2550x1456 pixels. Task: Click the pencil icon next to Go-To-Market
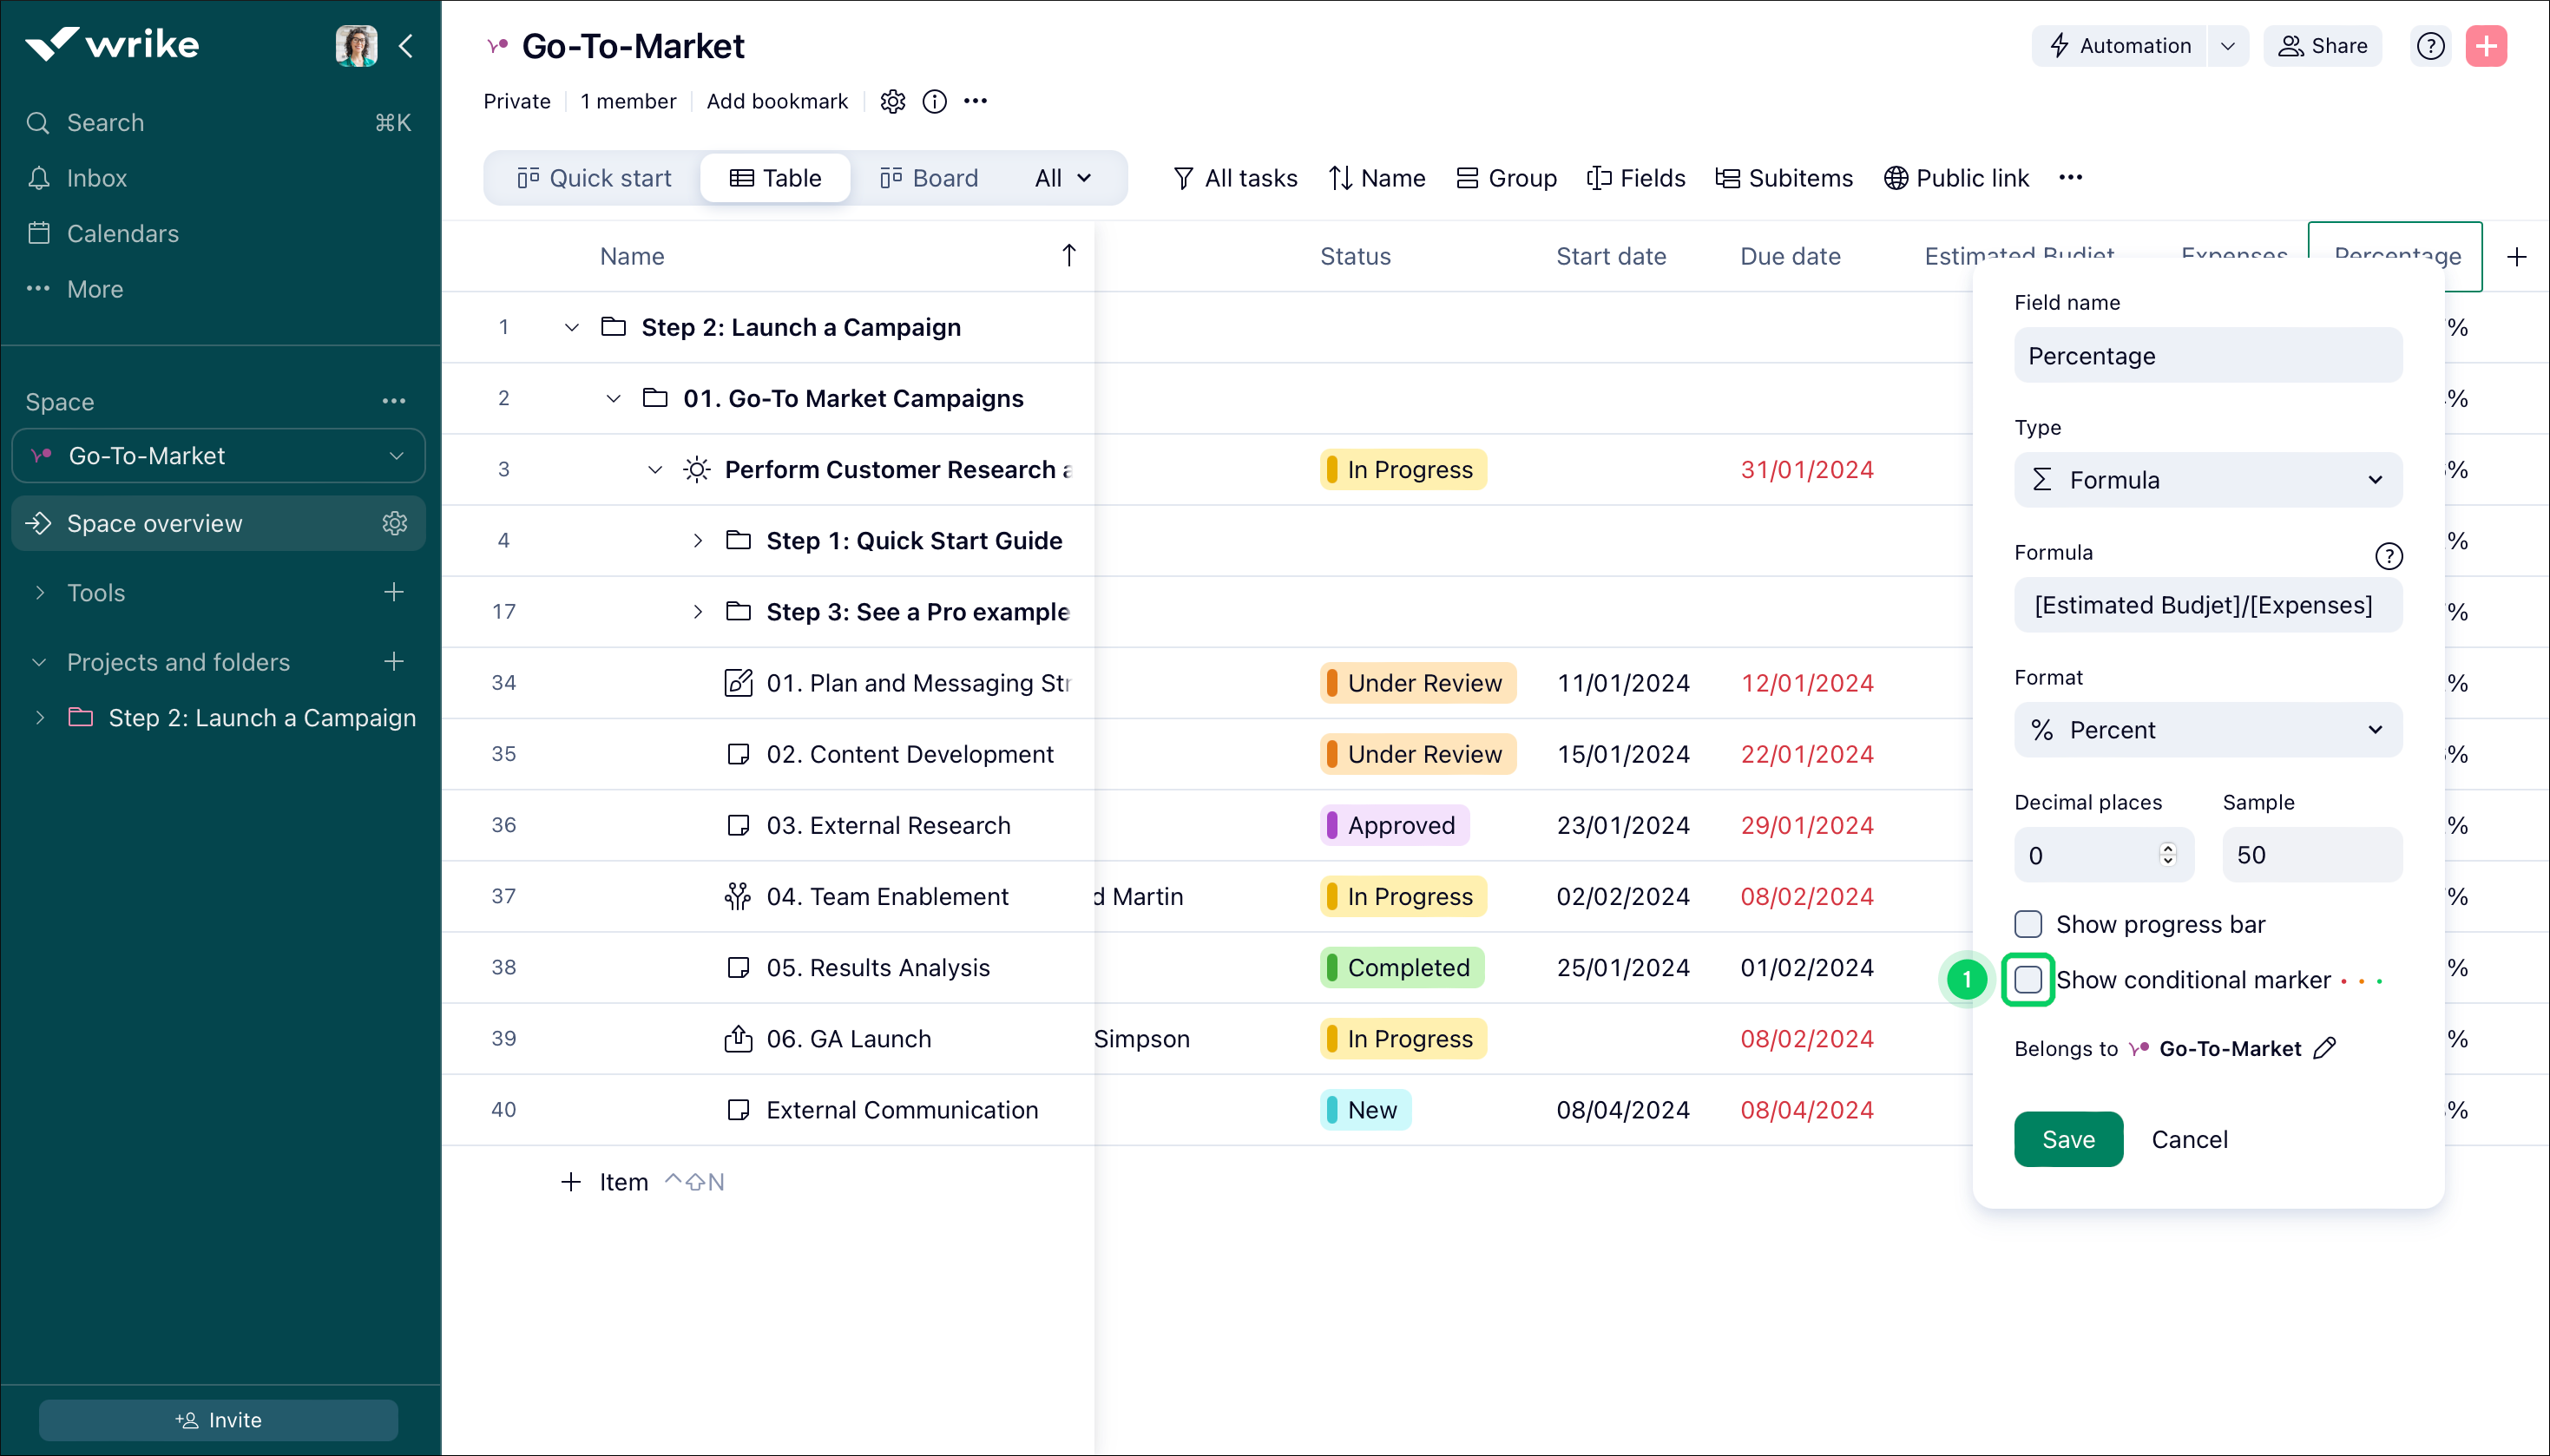2325,1048
